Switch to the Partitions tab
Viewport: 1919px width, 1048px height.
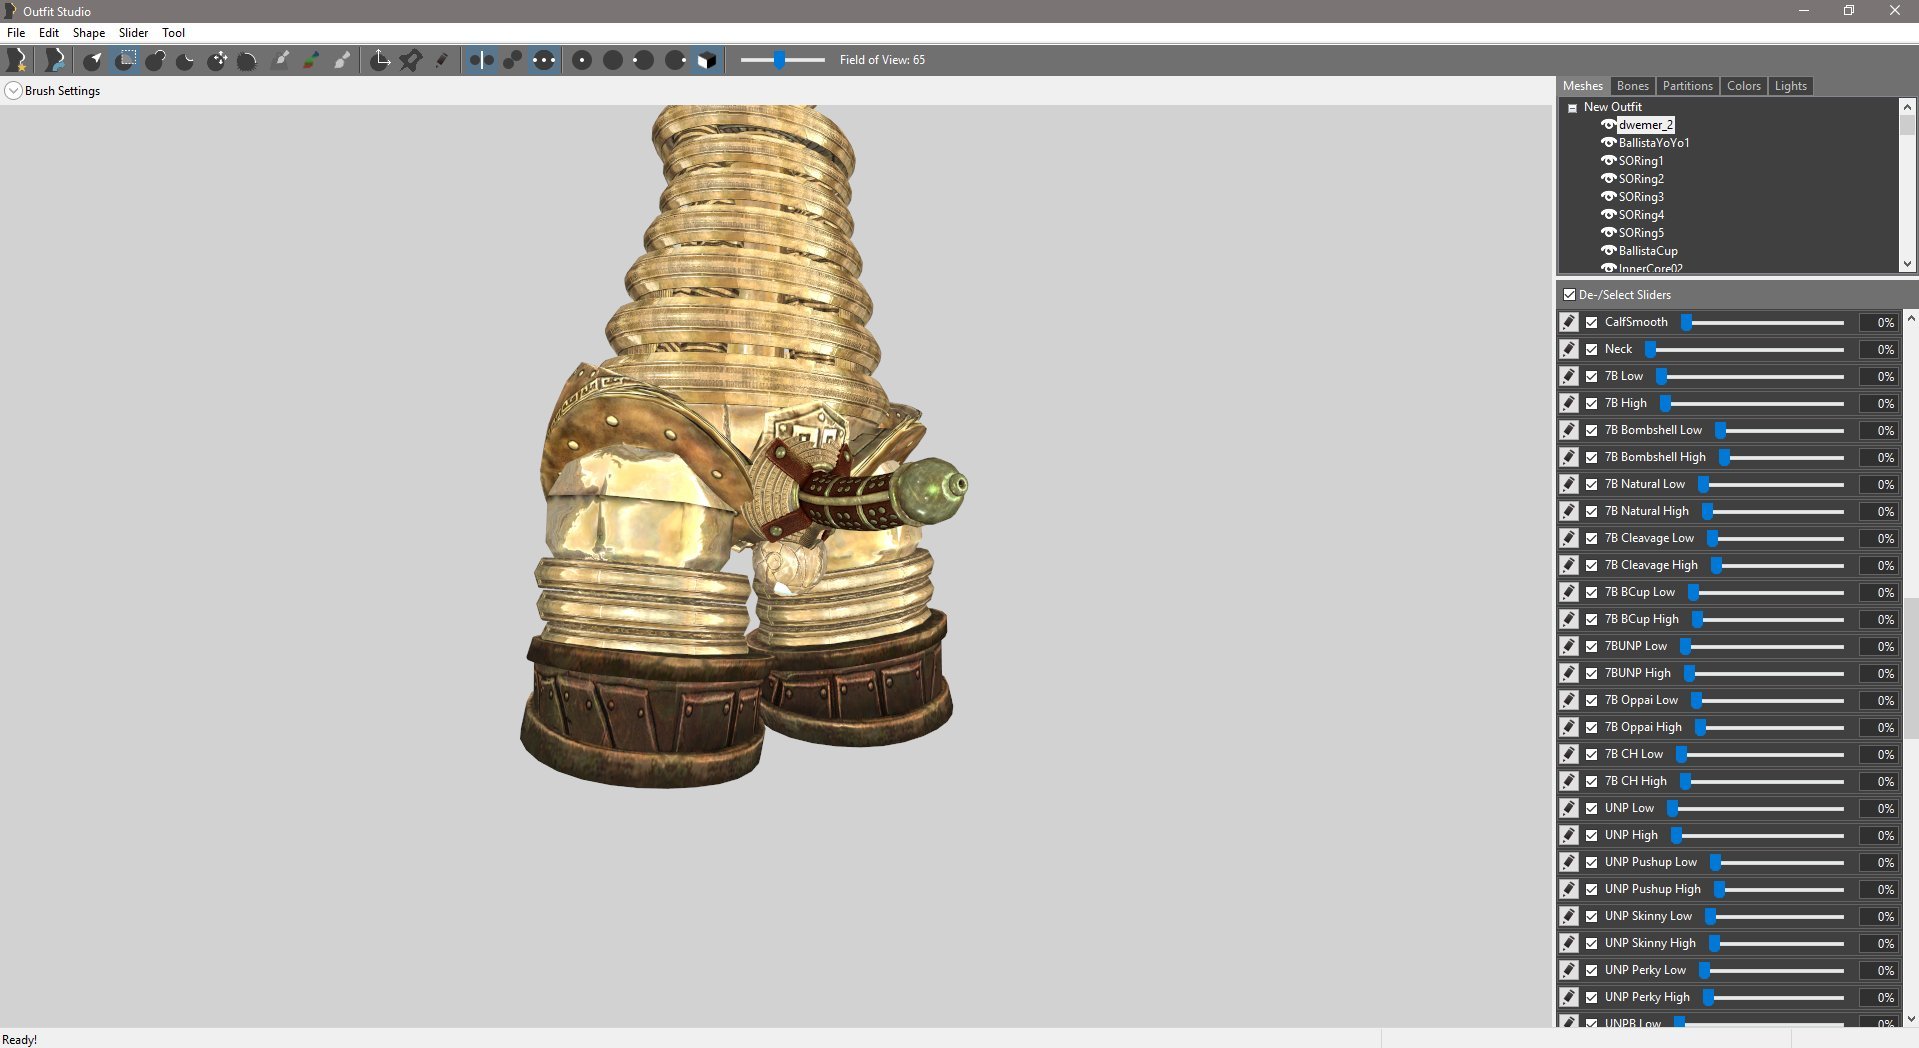point(1687,86)
